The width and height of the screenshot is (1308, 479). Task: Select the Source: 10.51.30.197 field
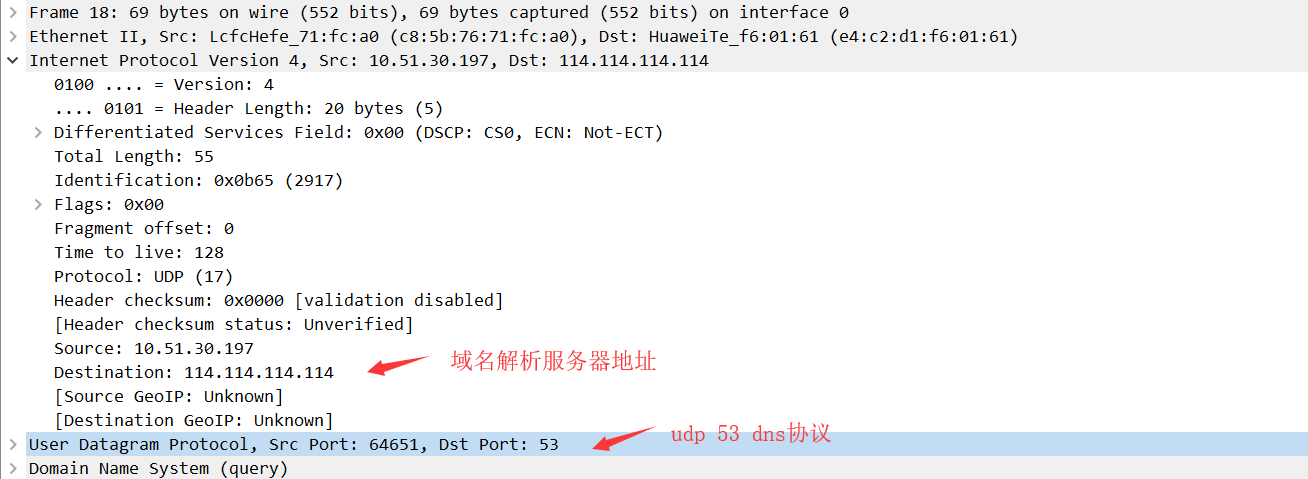(153, 349)
